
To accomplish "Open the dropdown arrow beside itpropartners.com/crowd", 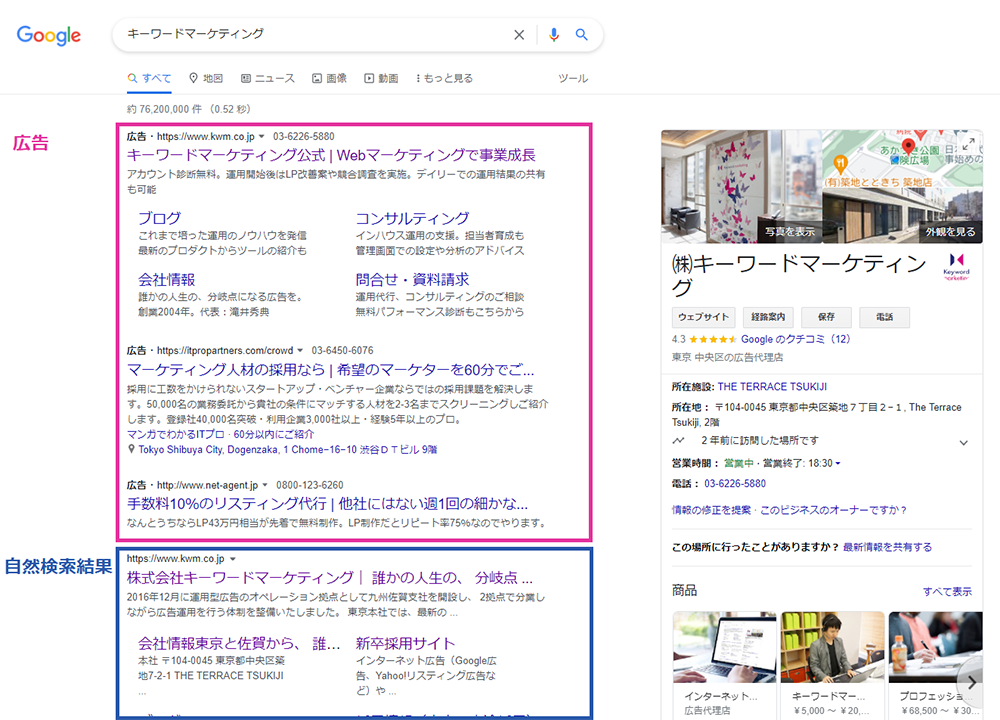I will coord(300,351).
